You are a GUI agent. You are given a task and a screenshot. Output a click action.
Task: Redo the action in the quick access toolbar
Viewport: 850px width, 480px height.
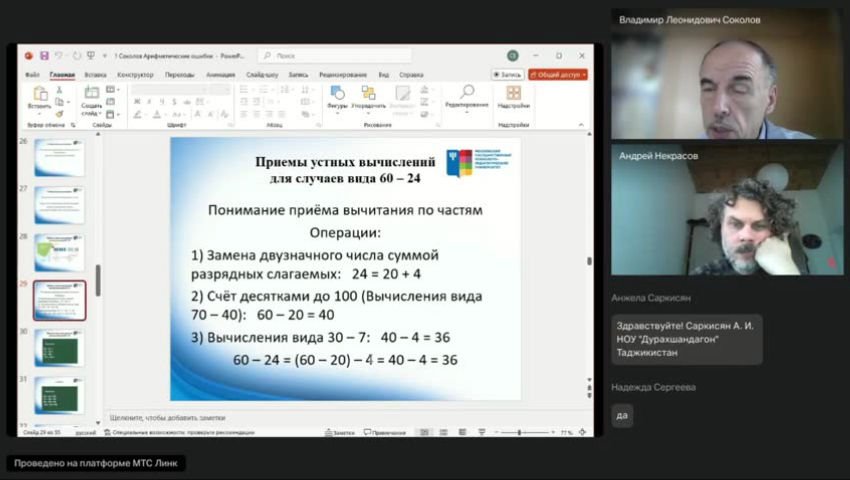76,56
